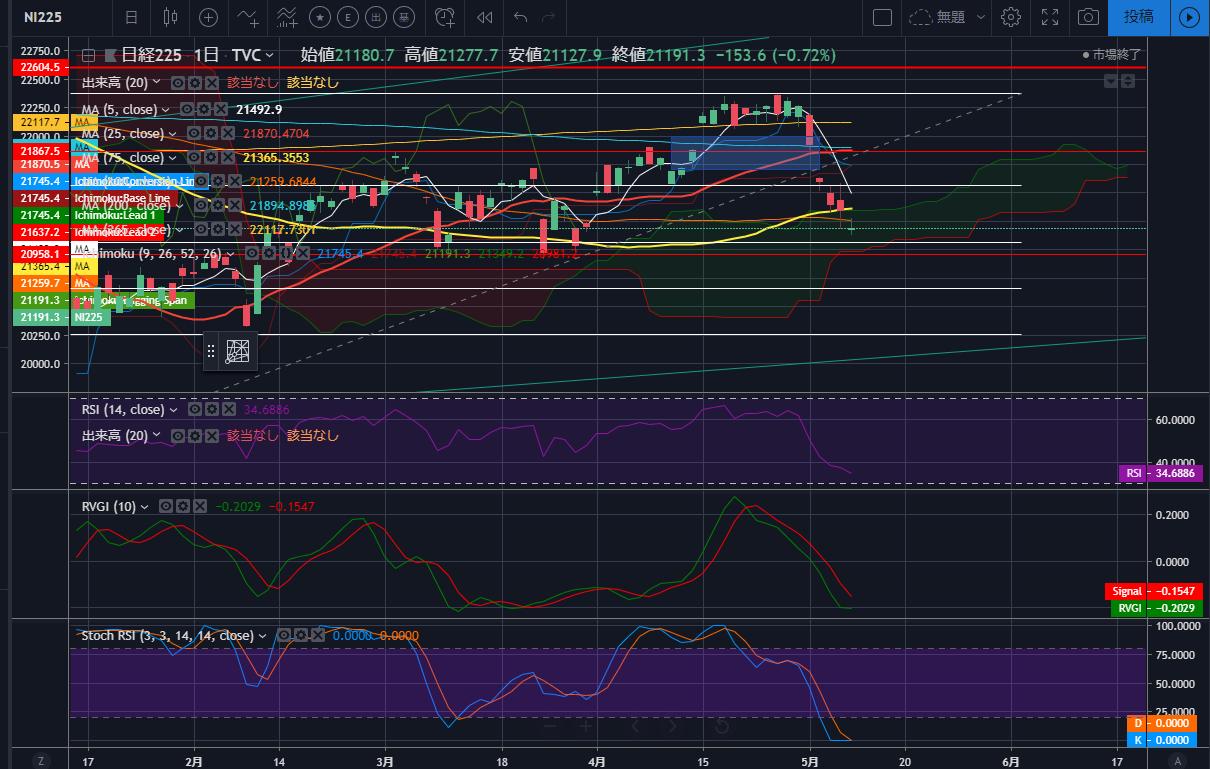Screen dimensions: 1210x769
Task: Open chart settings gear in top toolbar
Action: pyautogui.click(x=1011, y=17)
